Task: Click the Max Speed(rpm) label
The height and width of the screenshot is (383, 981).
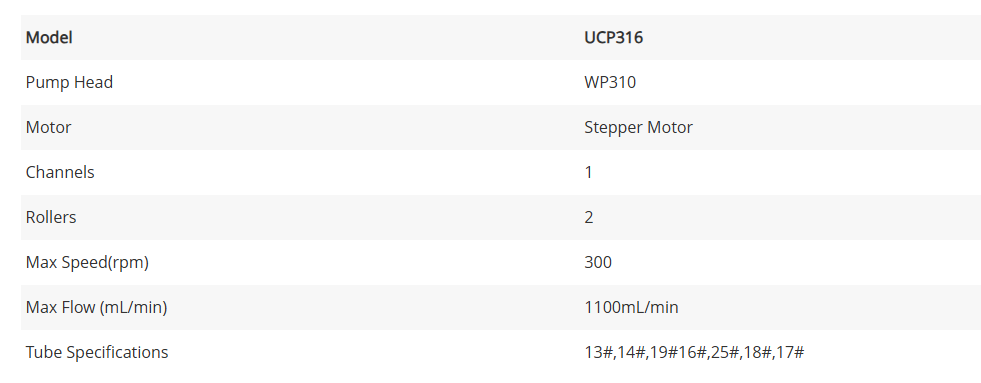Action: point(87,263)
